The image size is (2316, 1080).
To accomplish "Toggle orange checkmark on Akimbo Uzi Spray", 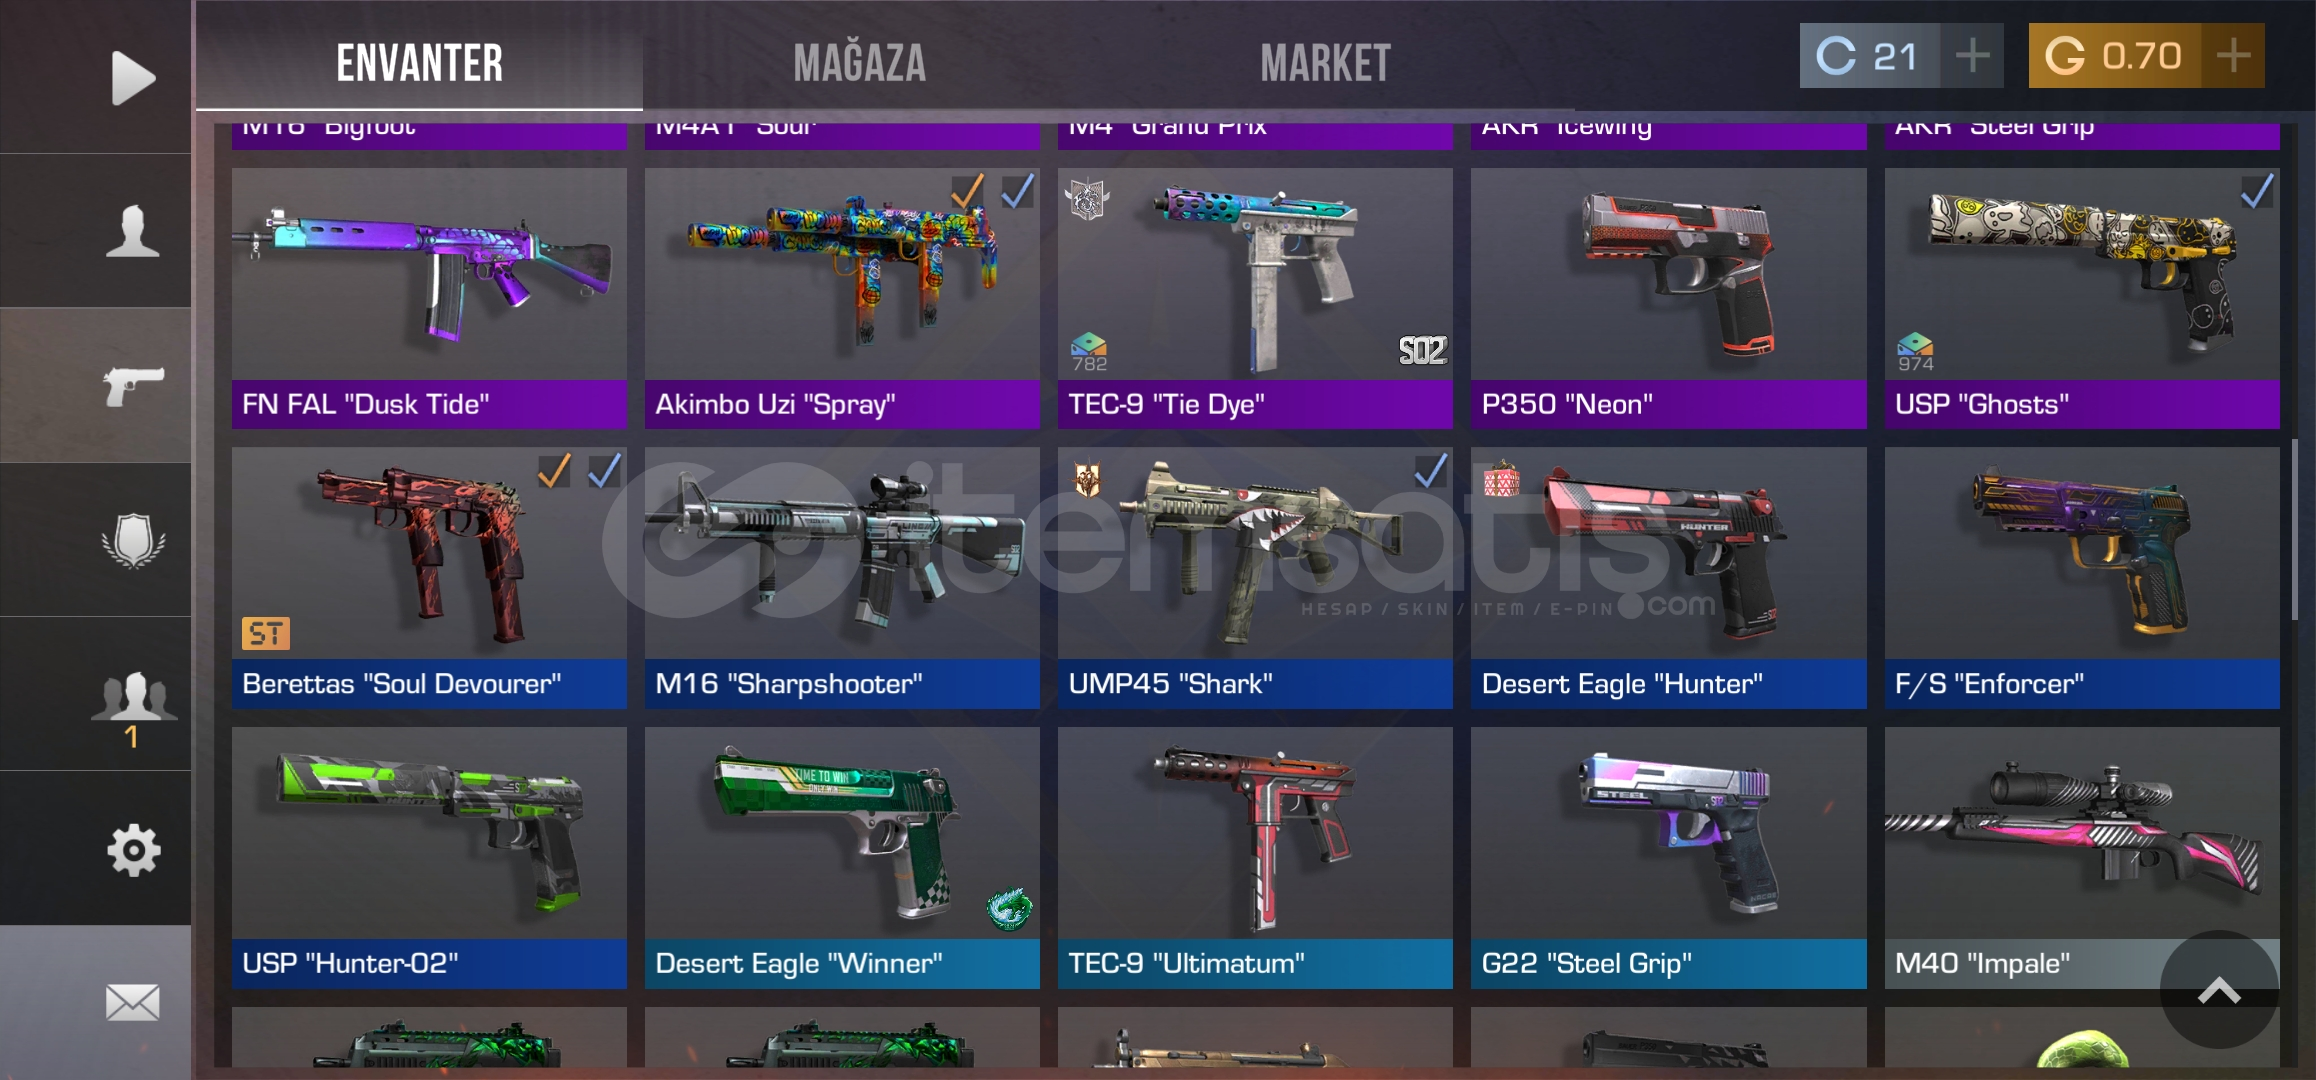I will coord(967,190).
